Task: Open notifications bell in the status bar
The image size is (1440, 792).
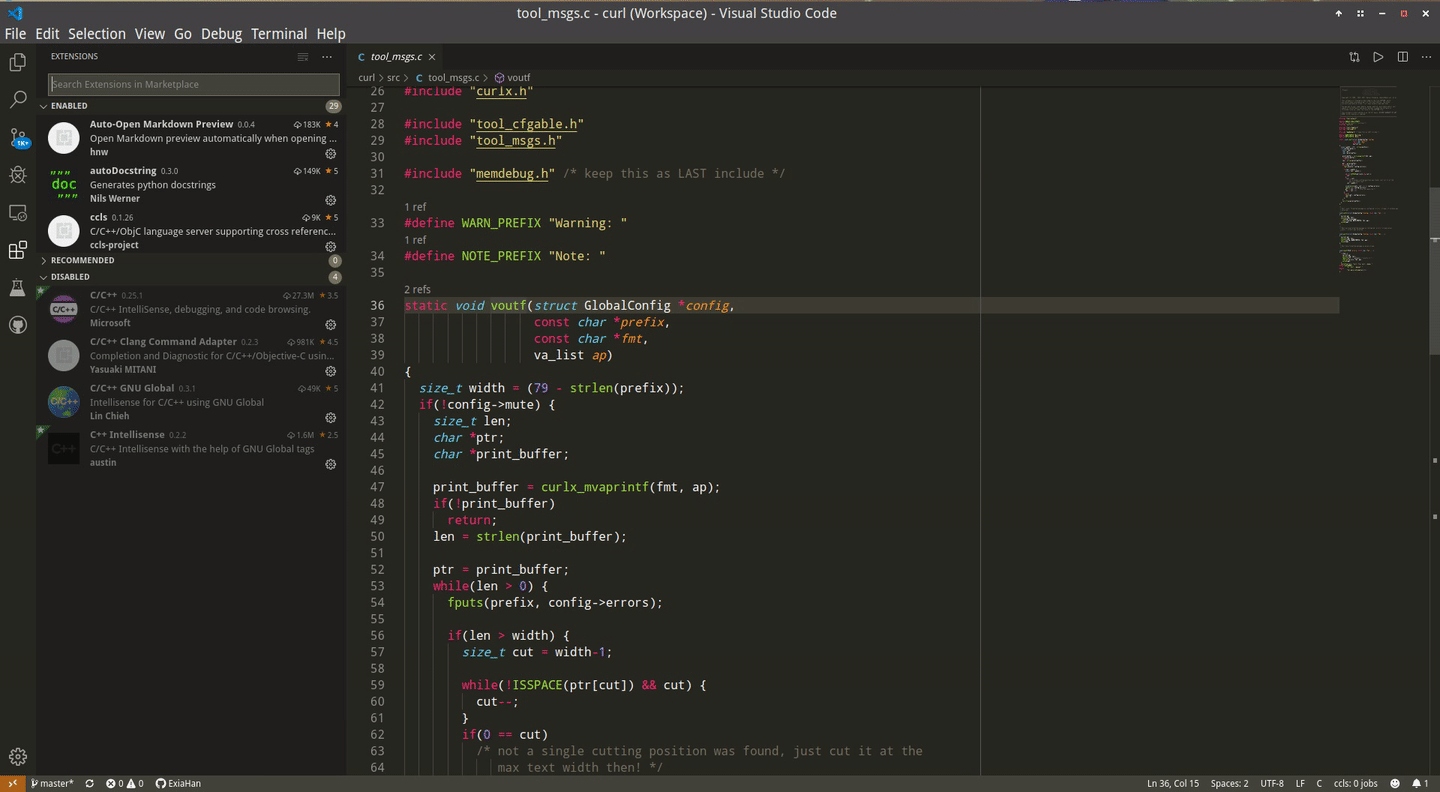Action: click(x=1417, y=783)
